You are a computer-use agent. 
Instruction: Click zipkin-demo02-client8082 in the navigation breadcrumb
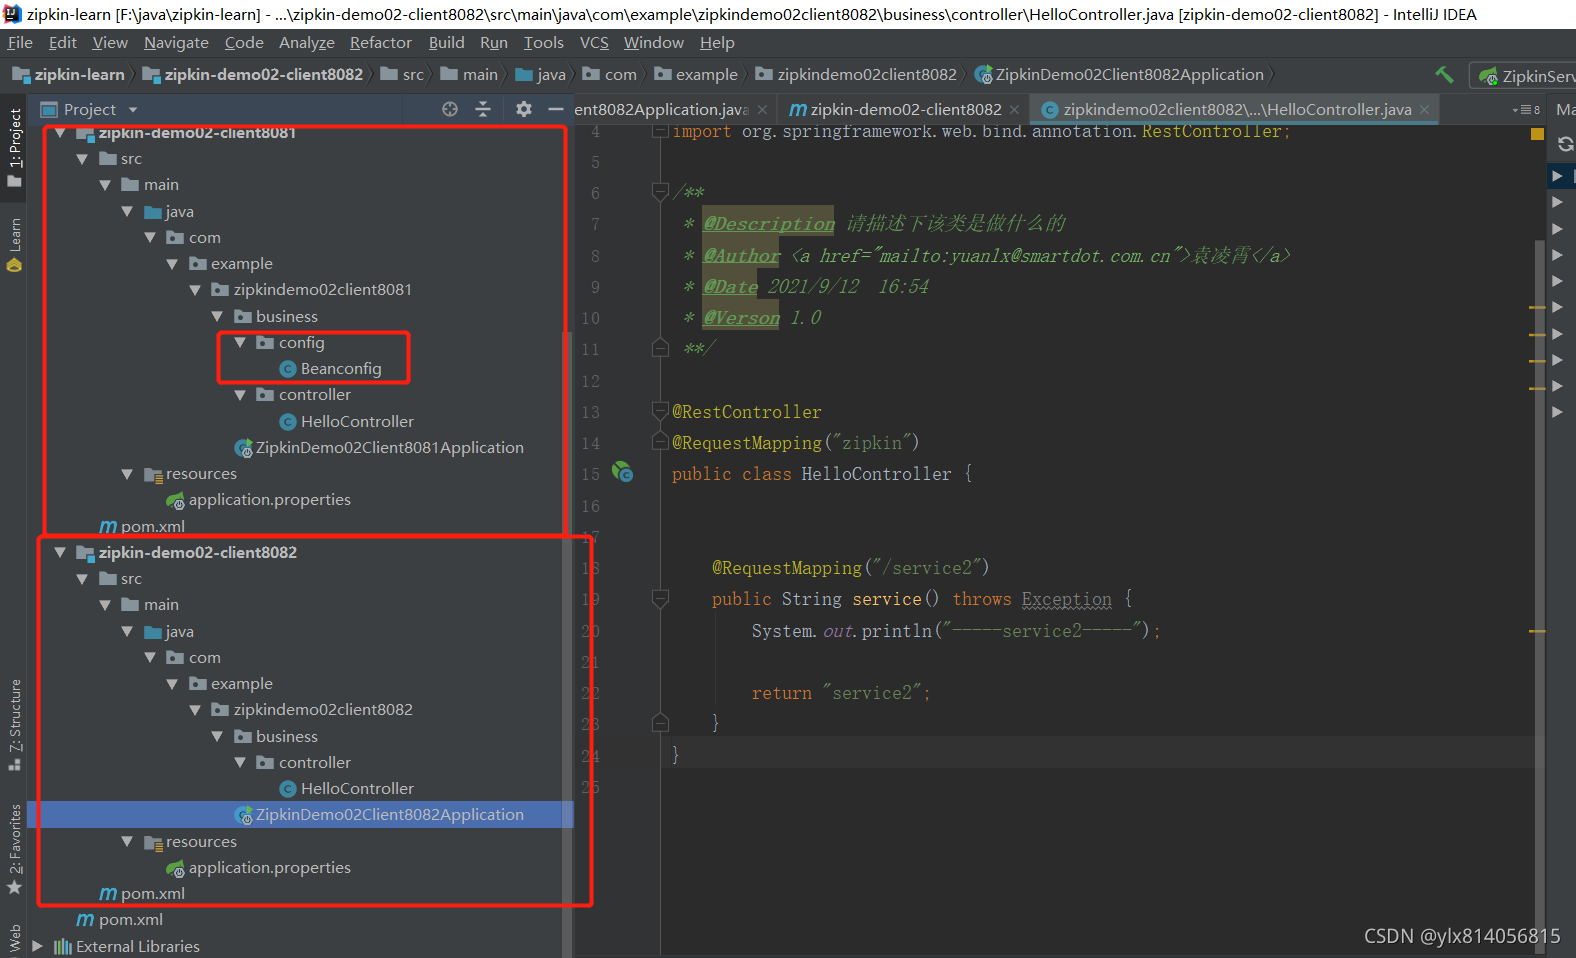point(253,75)
